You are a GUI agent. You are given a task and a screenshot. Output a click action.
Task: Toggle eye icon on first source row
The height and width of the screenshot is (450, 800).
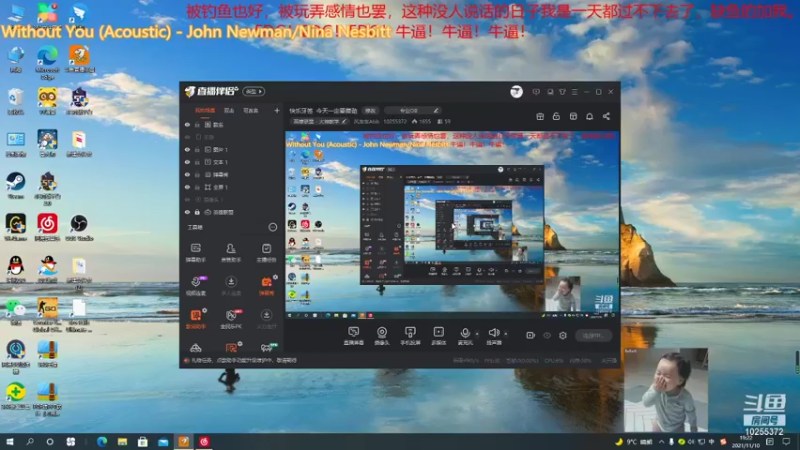[x=187, y=124]
